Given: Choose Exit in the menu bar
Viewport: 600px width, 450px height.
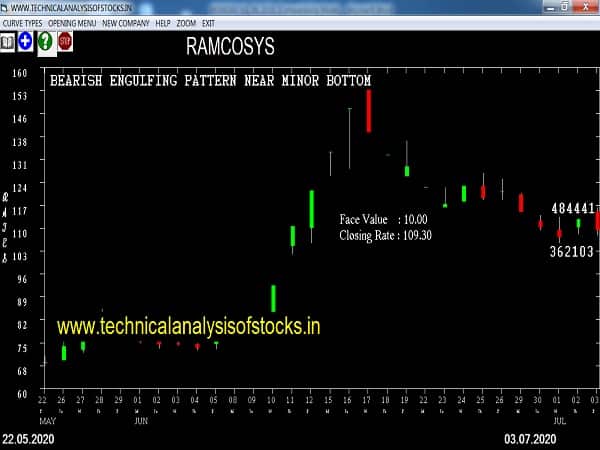Looking at the screenshot, I should pos(209,22).
